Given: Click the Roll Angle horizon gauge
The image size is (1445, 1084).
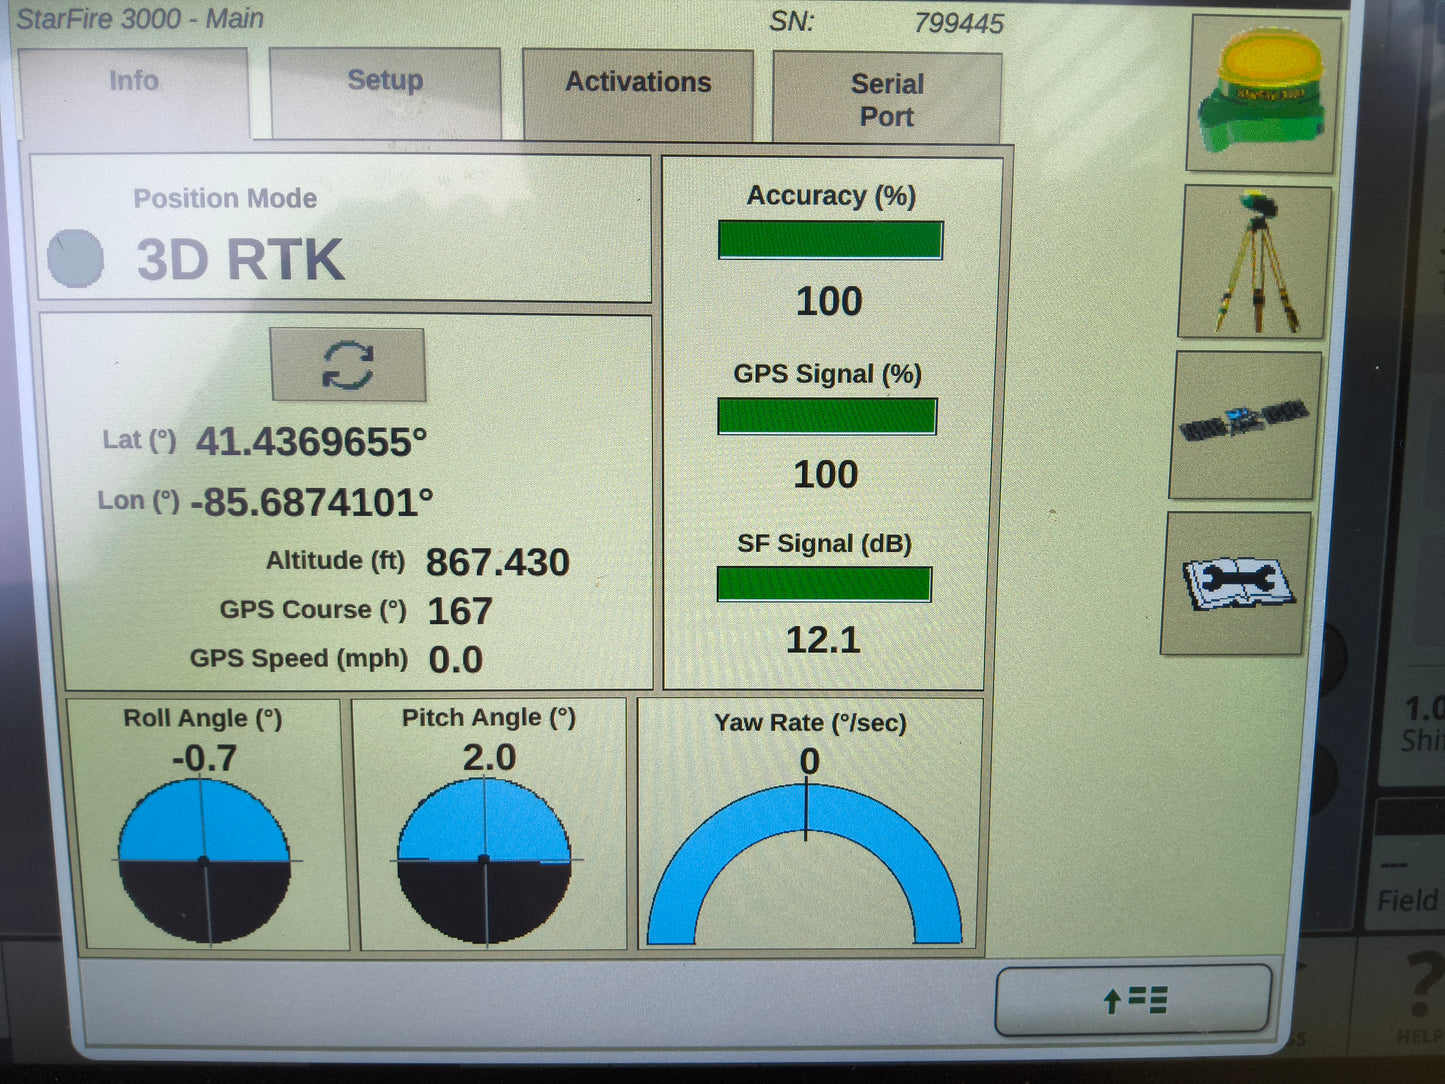Looking at the screenshot, I should 205,861.
